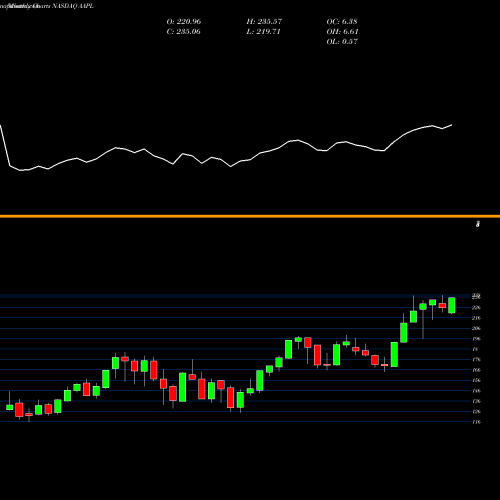This screenshot has height=500, width=500.
Task: Click the 'OL: 0.57' value
Action: pyautogui.click(x=342, y=41)
